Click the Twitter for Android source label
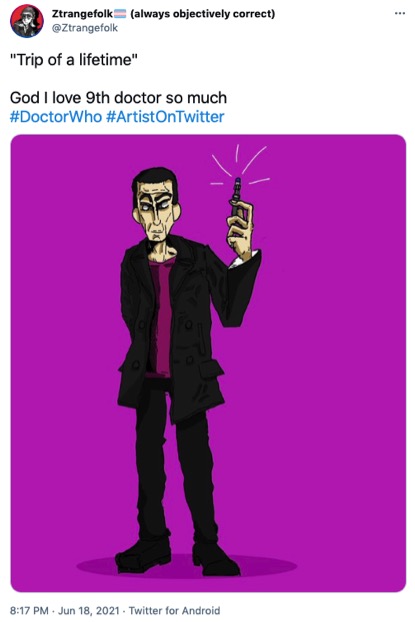The height and width of the screenshot is (622, 415). pos(174,610)
